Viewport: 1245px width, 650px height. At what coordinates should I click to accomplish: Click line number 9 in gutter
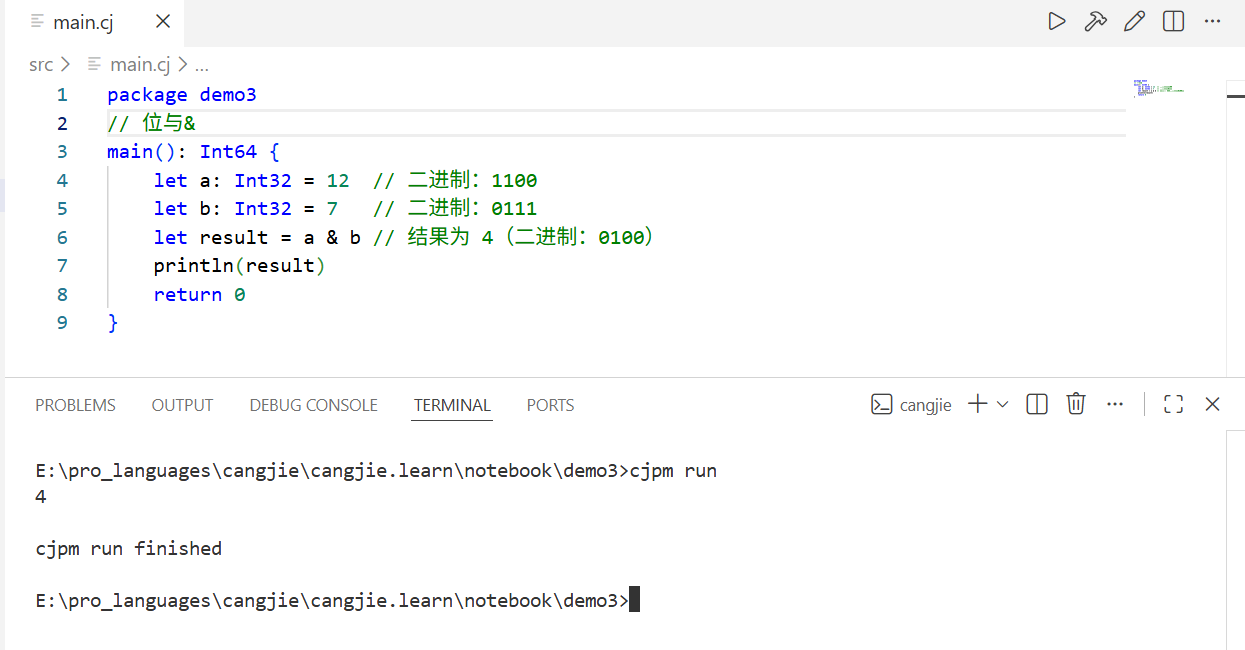coord(62,323)
